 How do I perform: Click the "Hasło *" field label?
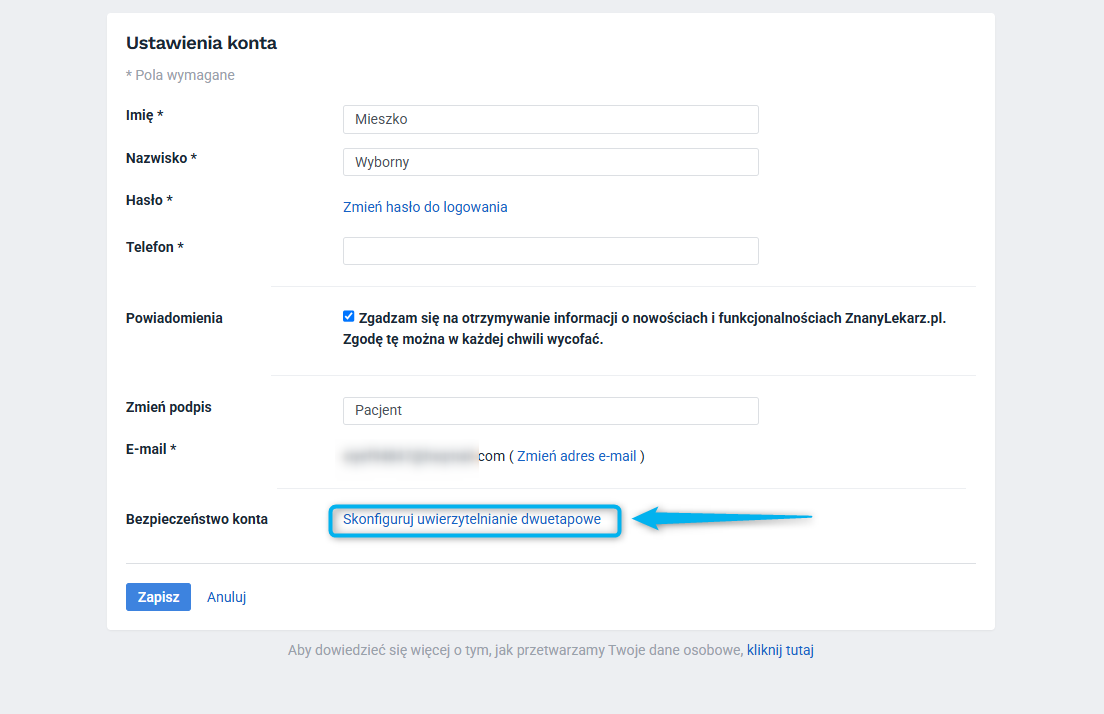click(148, 200)
